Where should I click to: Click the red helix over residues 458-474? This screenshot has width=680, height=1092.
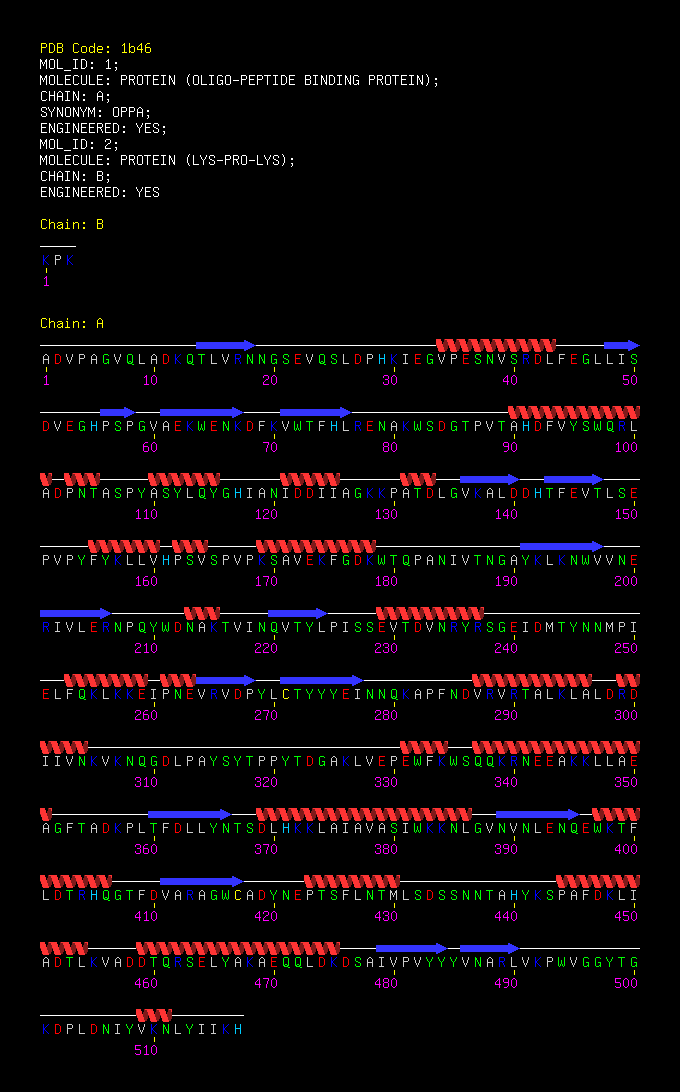(x=238, y=949)
